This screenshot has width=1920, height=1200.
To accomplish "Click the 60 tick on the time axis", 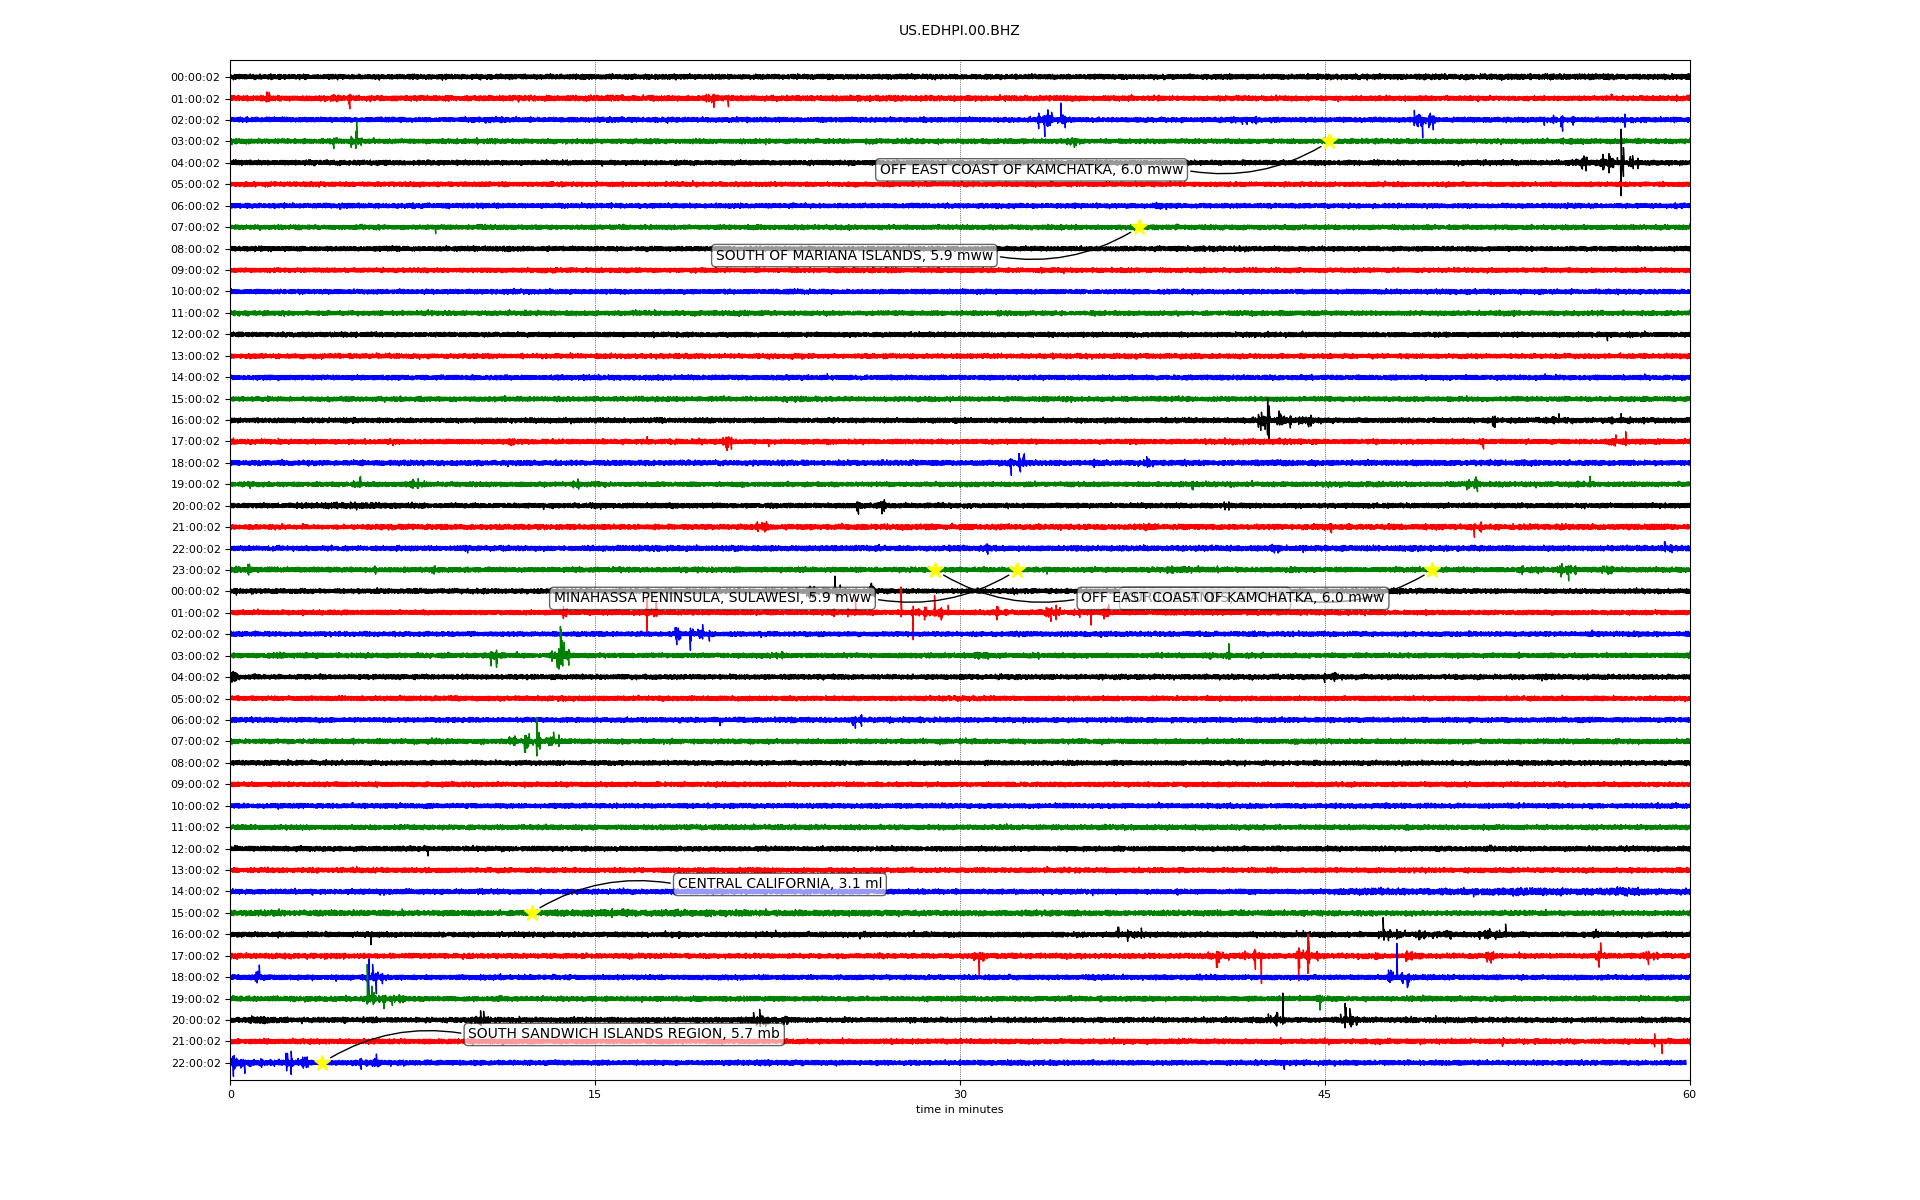I will [x=1689, y=1094].
